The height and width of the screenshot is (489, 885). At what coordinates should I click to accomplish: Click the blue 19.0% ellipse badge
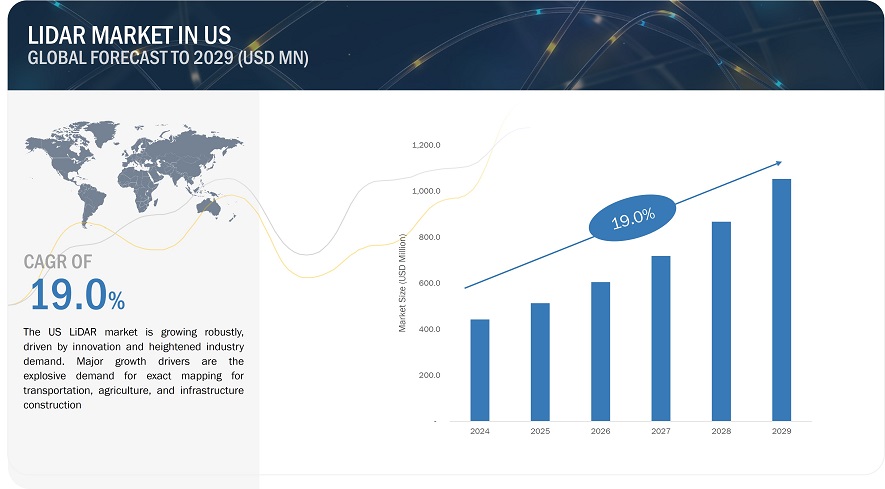coord(632,215)
